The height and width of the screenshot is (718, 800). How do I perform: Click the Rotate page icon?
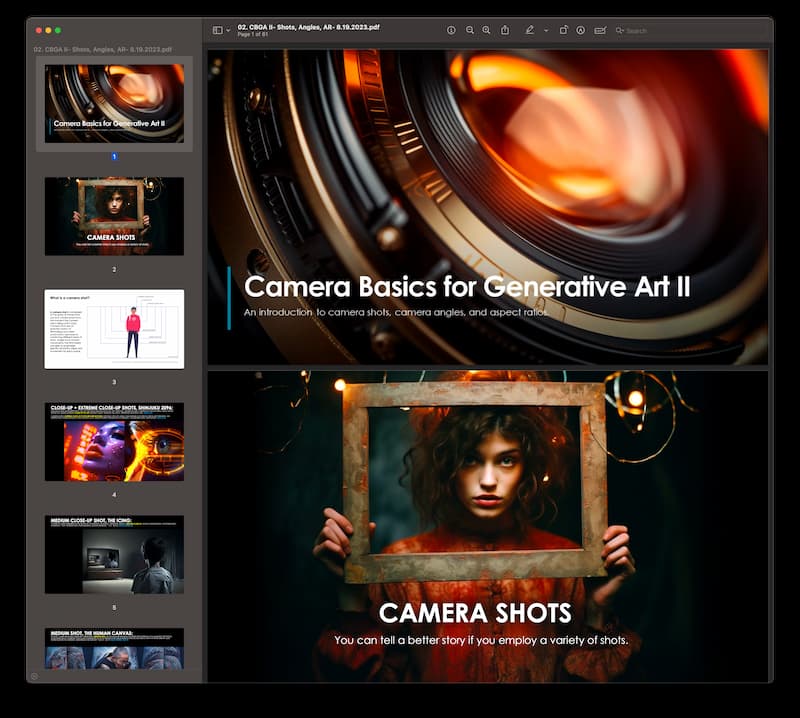coord(564,30)
